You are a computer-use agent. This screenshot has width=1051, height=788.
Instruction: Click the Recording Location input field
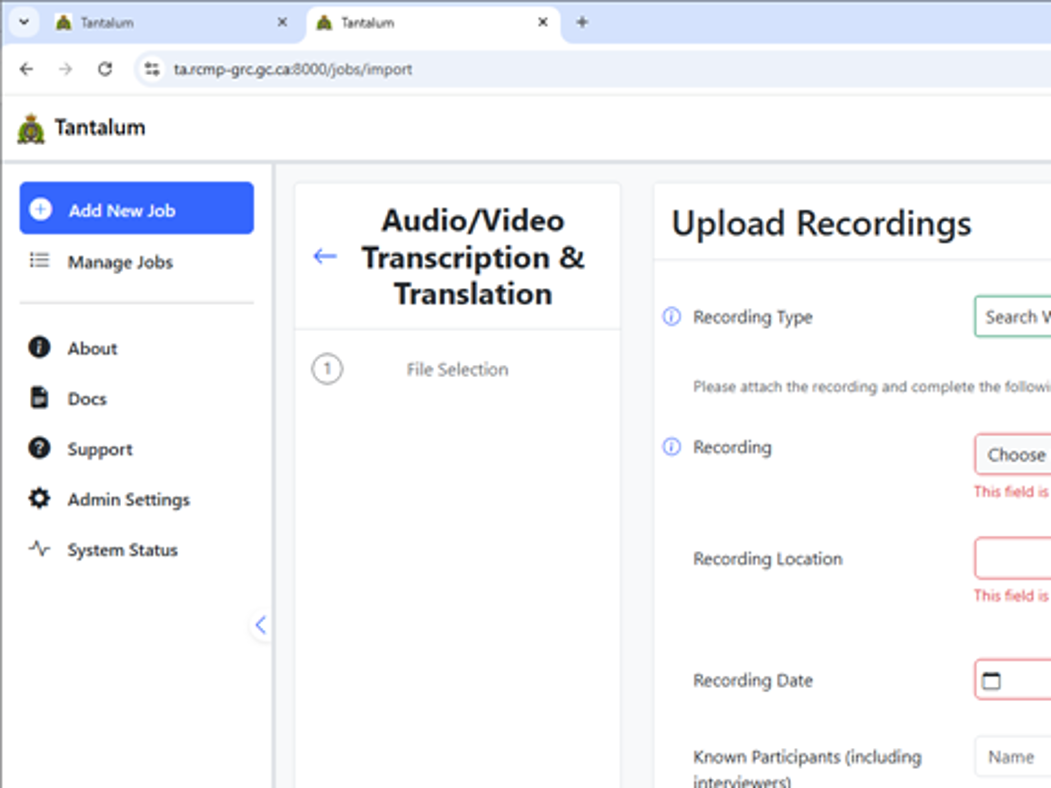point(1013,558)
